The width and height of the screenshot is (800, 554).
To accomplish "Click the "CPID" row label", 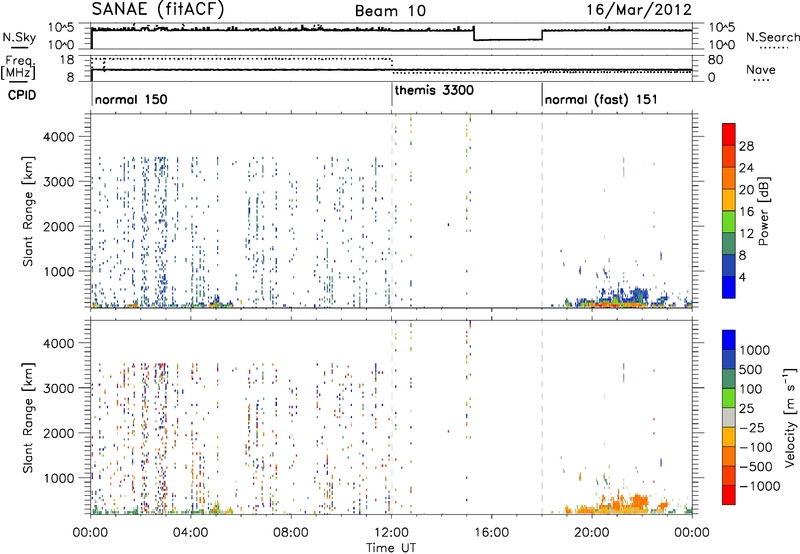I will (22, 95).
